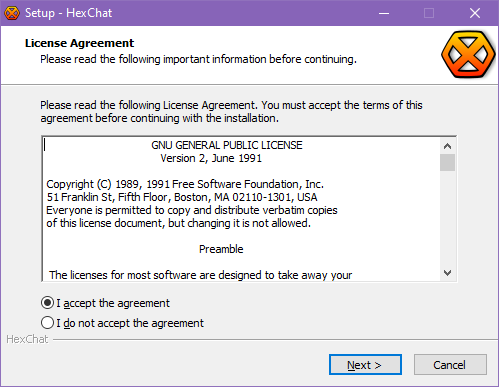The height and width of the screenshot is (387, 499).
Task: Select the license text scrollbar thumb
Action: (447, 162)
